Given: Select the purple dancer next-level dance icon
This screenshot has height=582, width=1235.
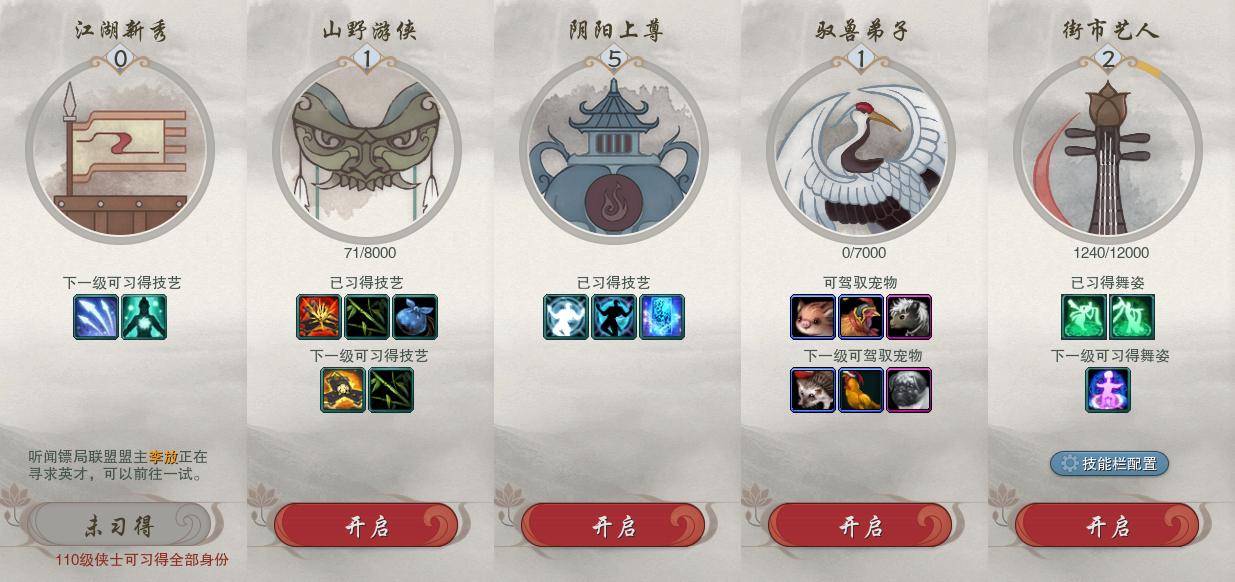Looking at the screenshot, I should click(1108, 390).
